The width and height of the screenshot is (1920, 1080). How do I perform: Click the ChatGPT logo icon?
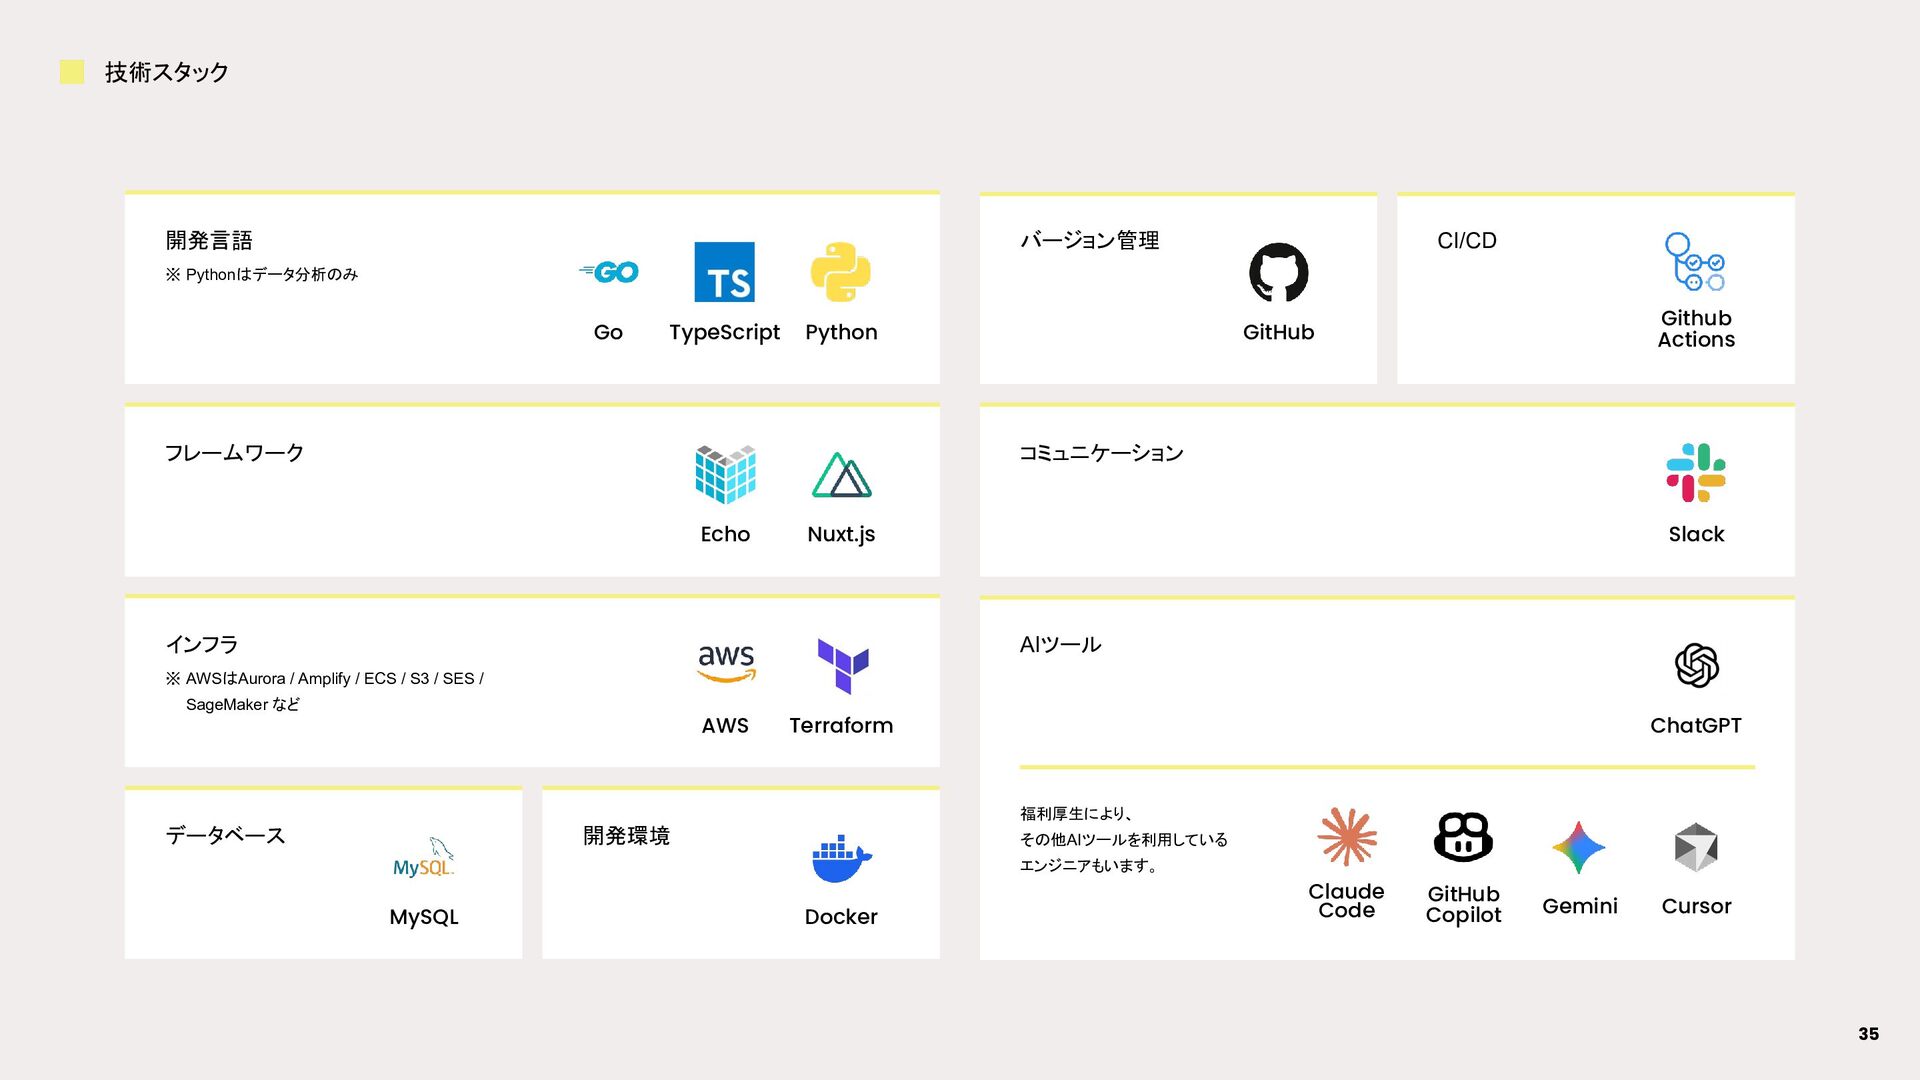click(1696, 666)
